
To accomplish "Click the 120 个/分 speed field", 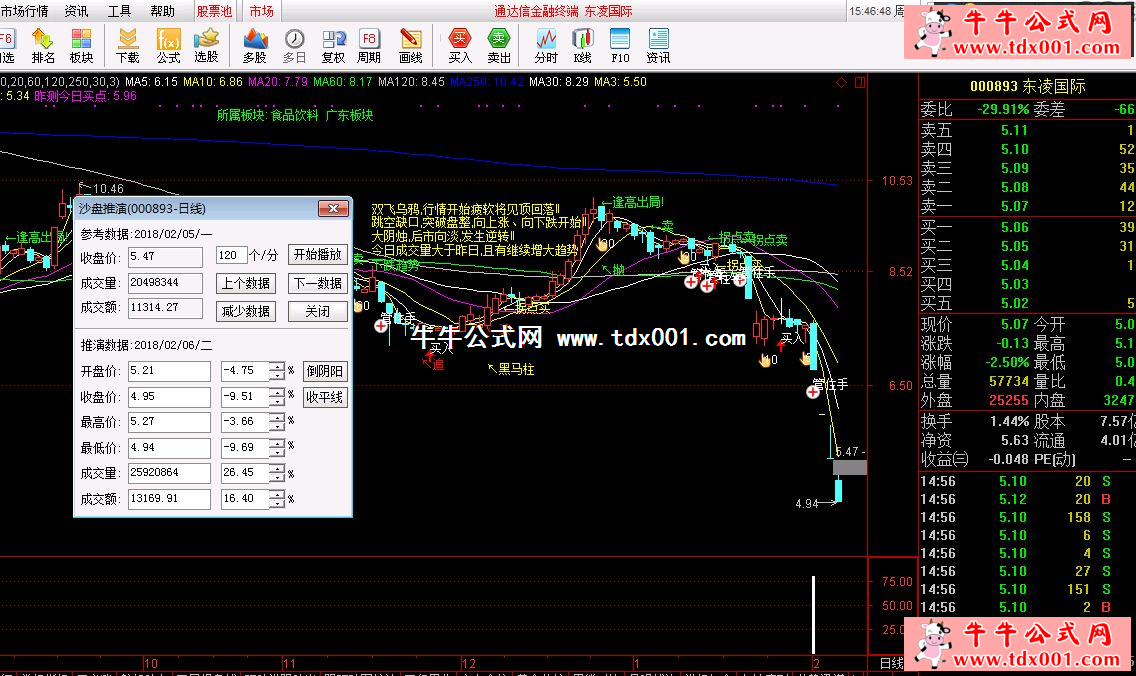I will (231, 255).
